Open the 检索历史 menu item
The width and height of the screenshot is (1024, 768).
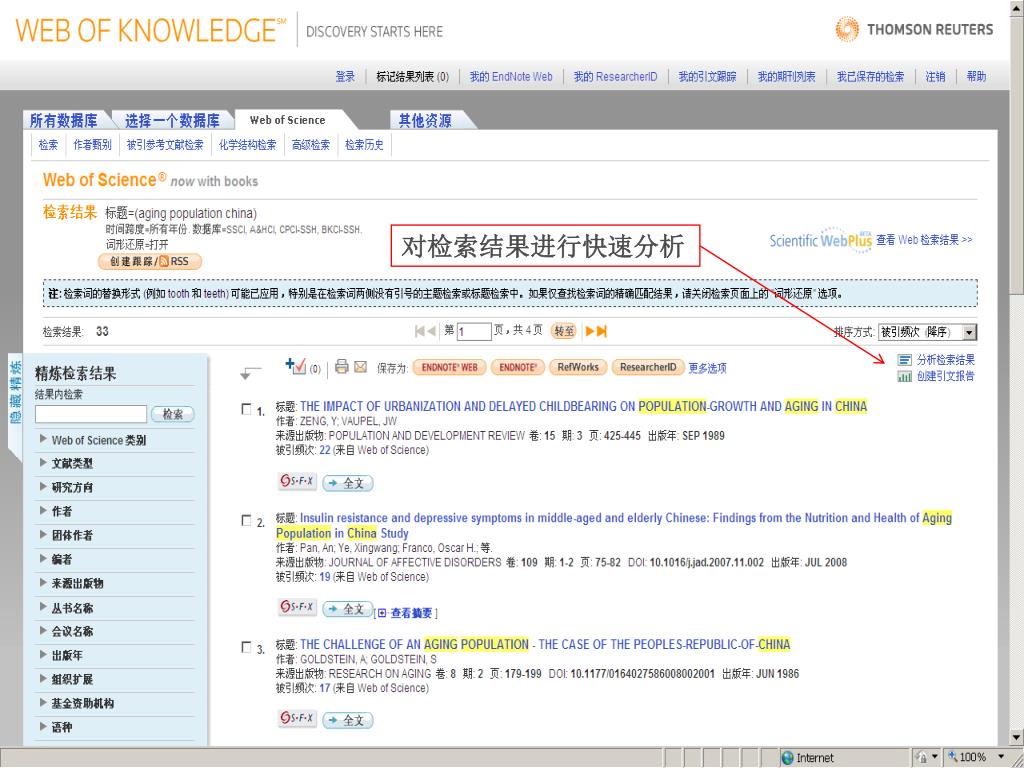pyautogui.click(x=364, y=145)
